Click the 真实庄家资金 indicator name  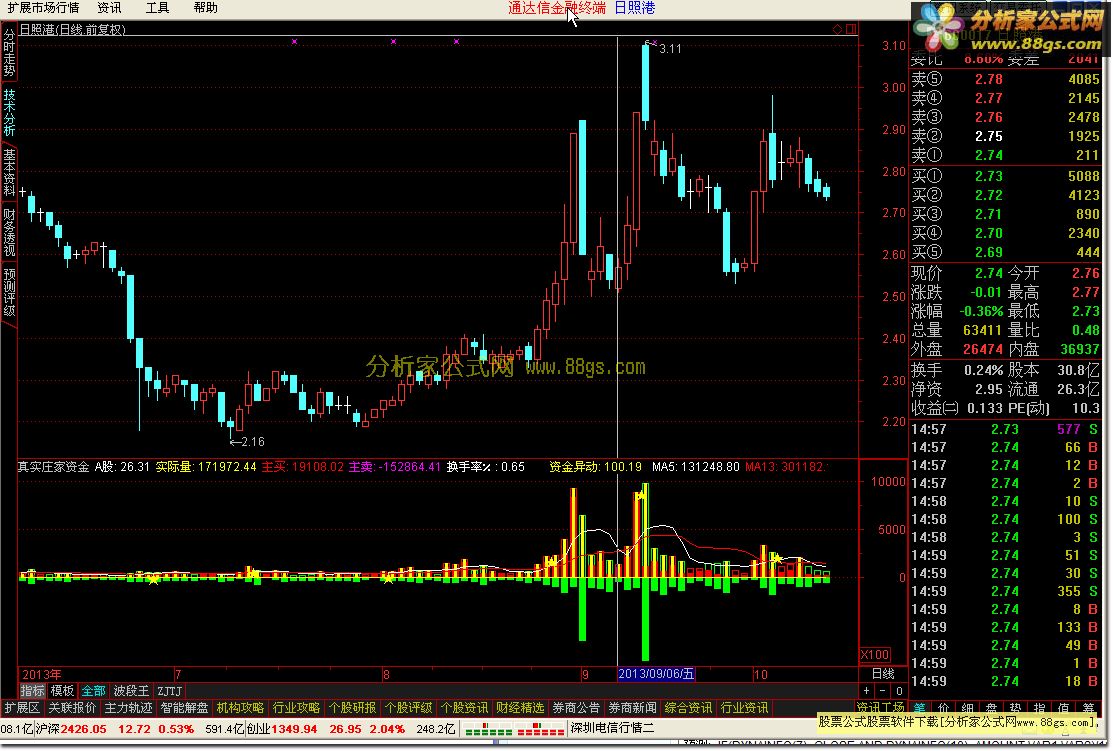pos(53,467)
